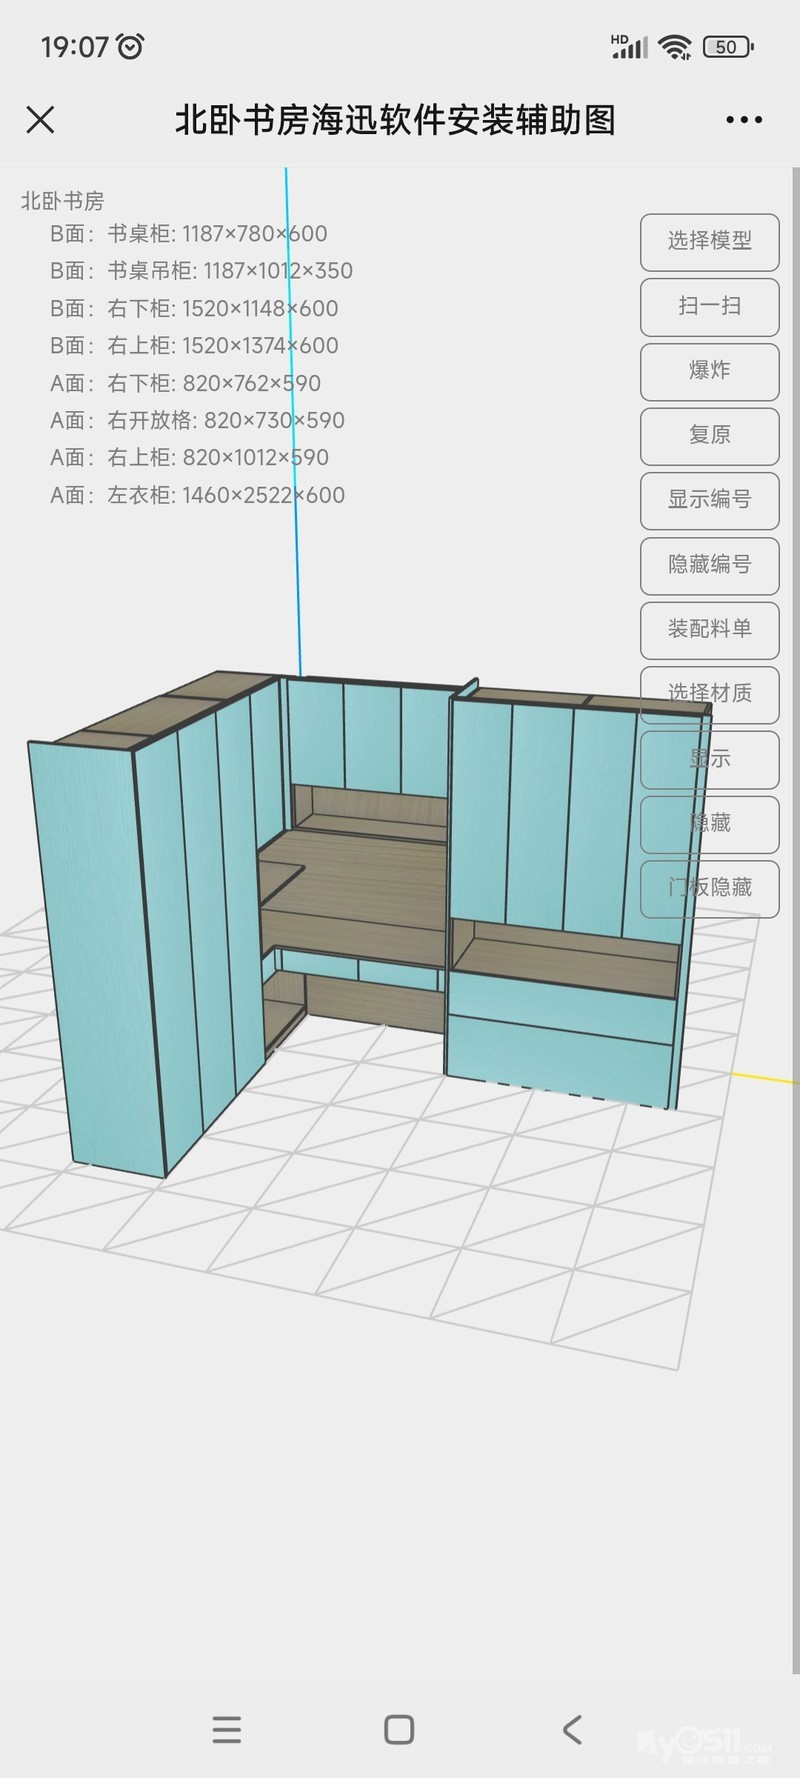Image resolution: width=800 pixels, height=1778 pixels.
Task: Select the 书桌柜 1187×780×600 entry
Action: coord(188,234)
